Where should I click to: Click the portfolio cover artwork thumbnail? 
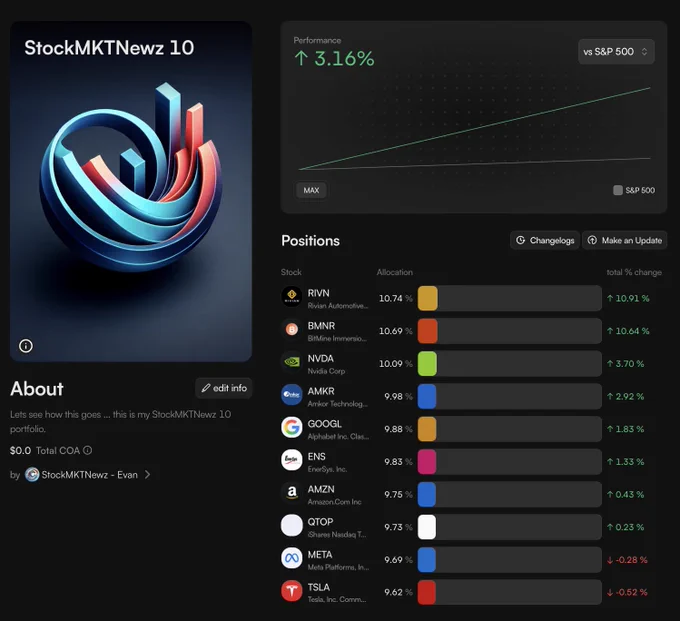pos(131,191)
